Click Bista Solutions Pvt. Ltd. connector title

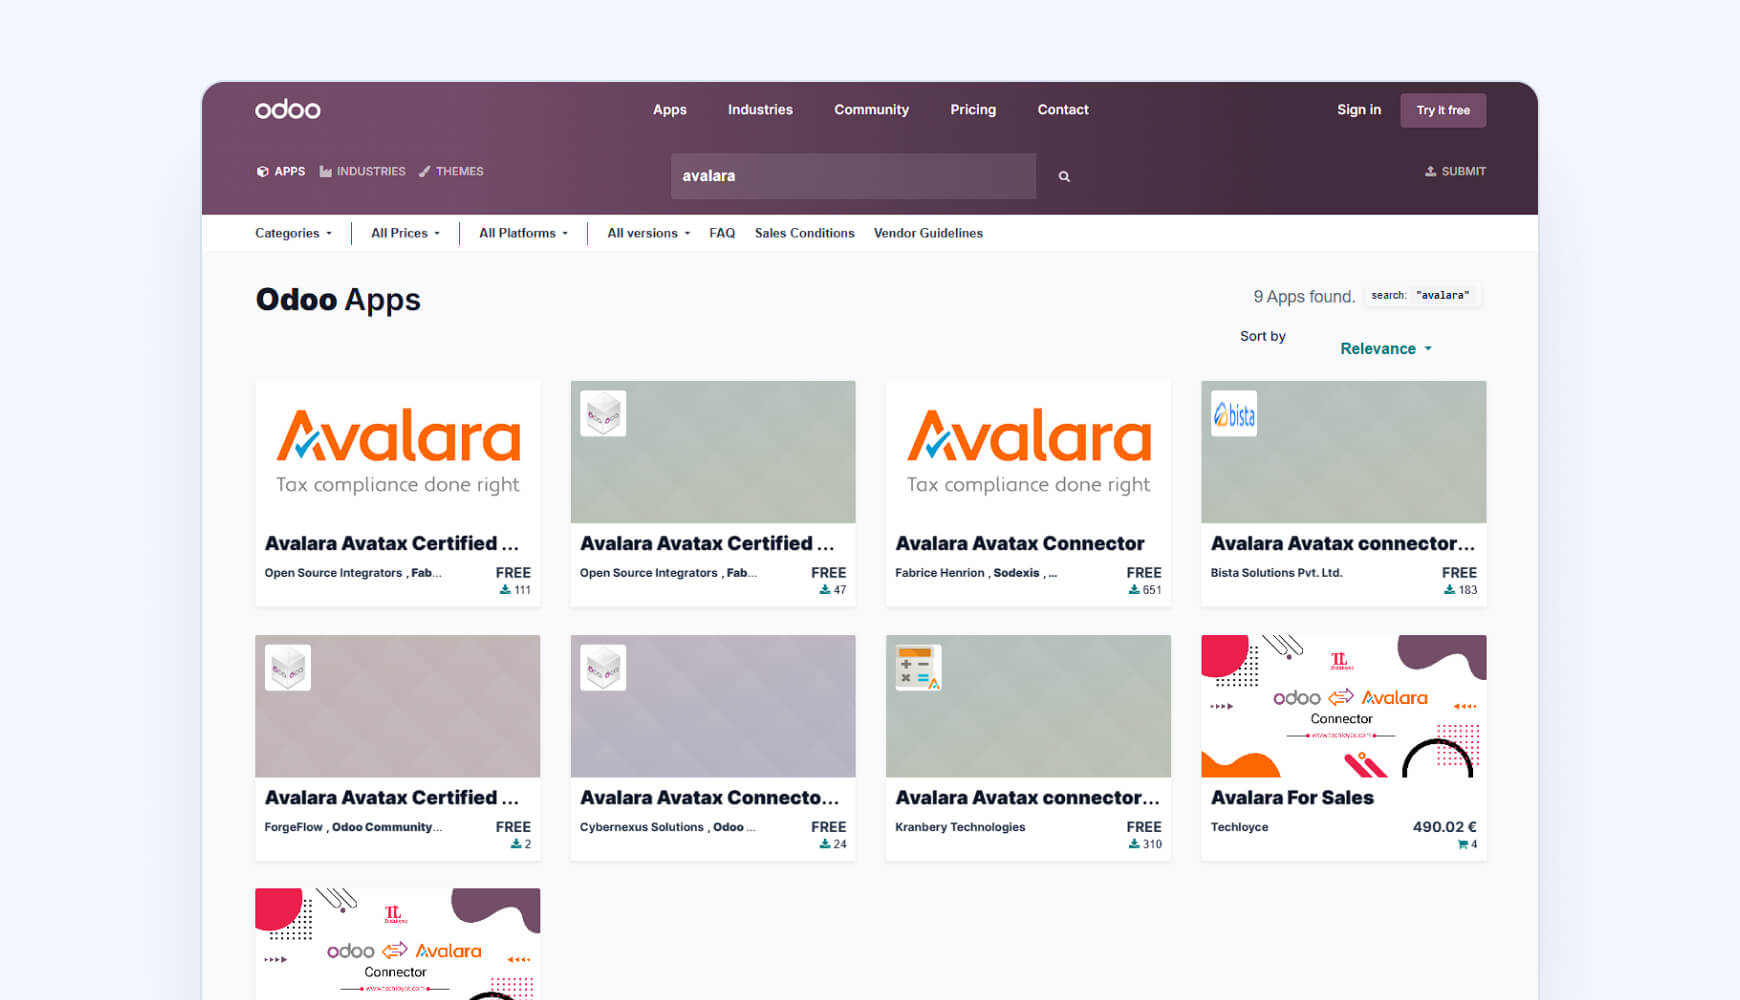point(1343,543)
